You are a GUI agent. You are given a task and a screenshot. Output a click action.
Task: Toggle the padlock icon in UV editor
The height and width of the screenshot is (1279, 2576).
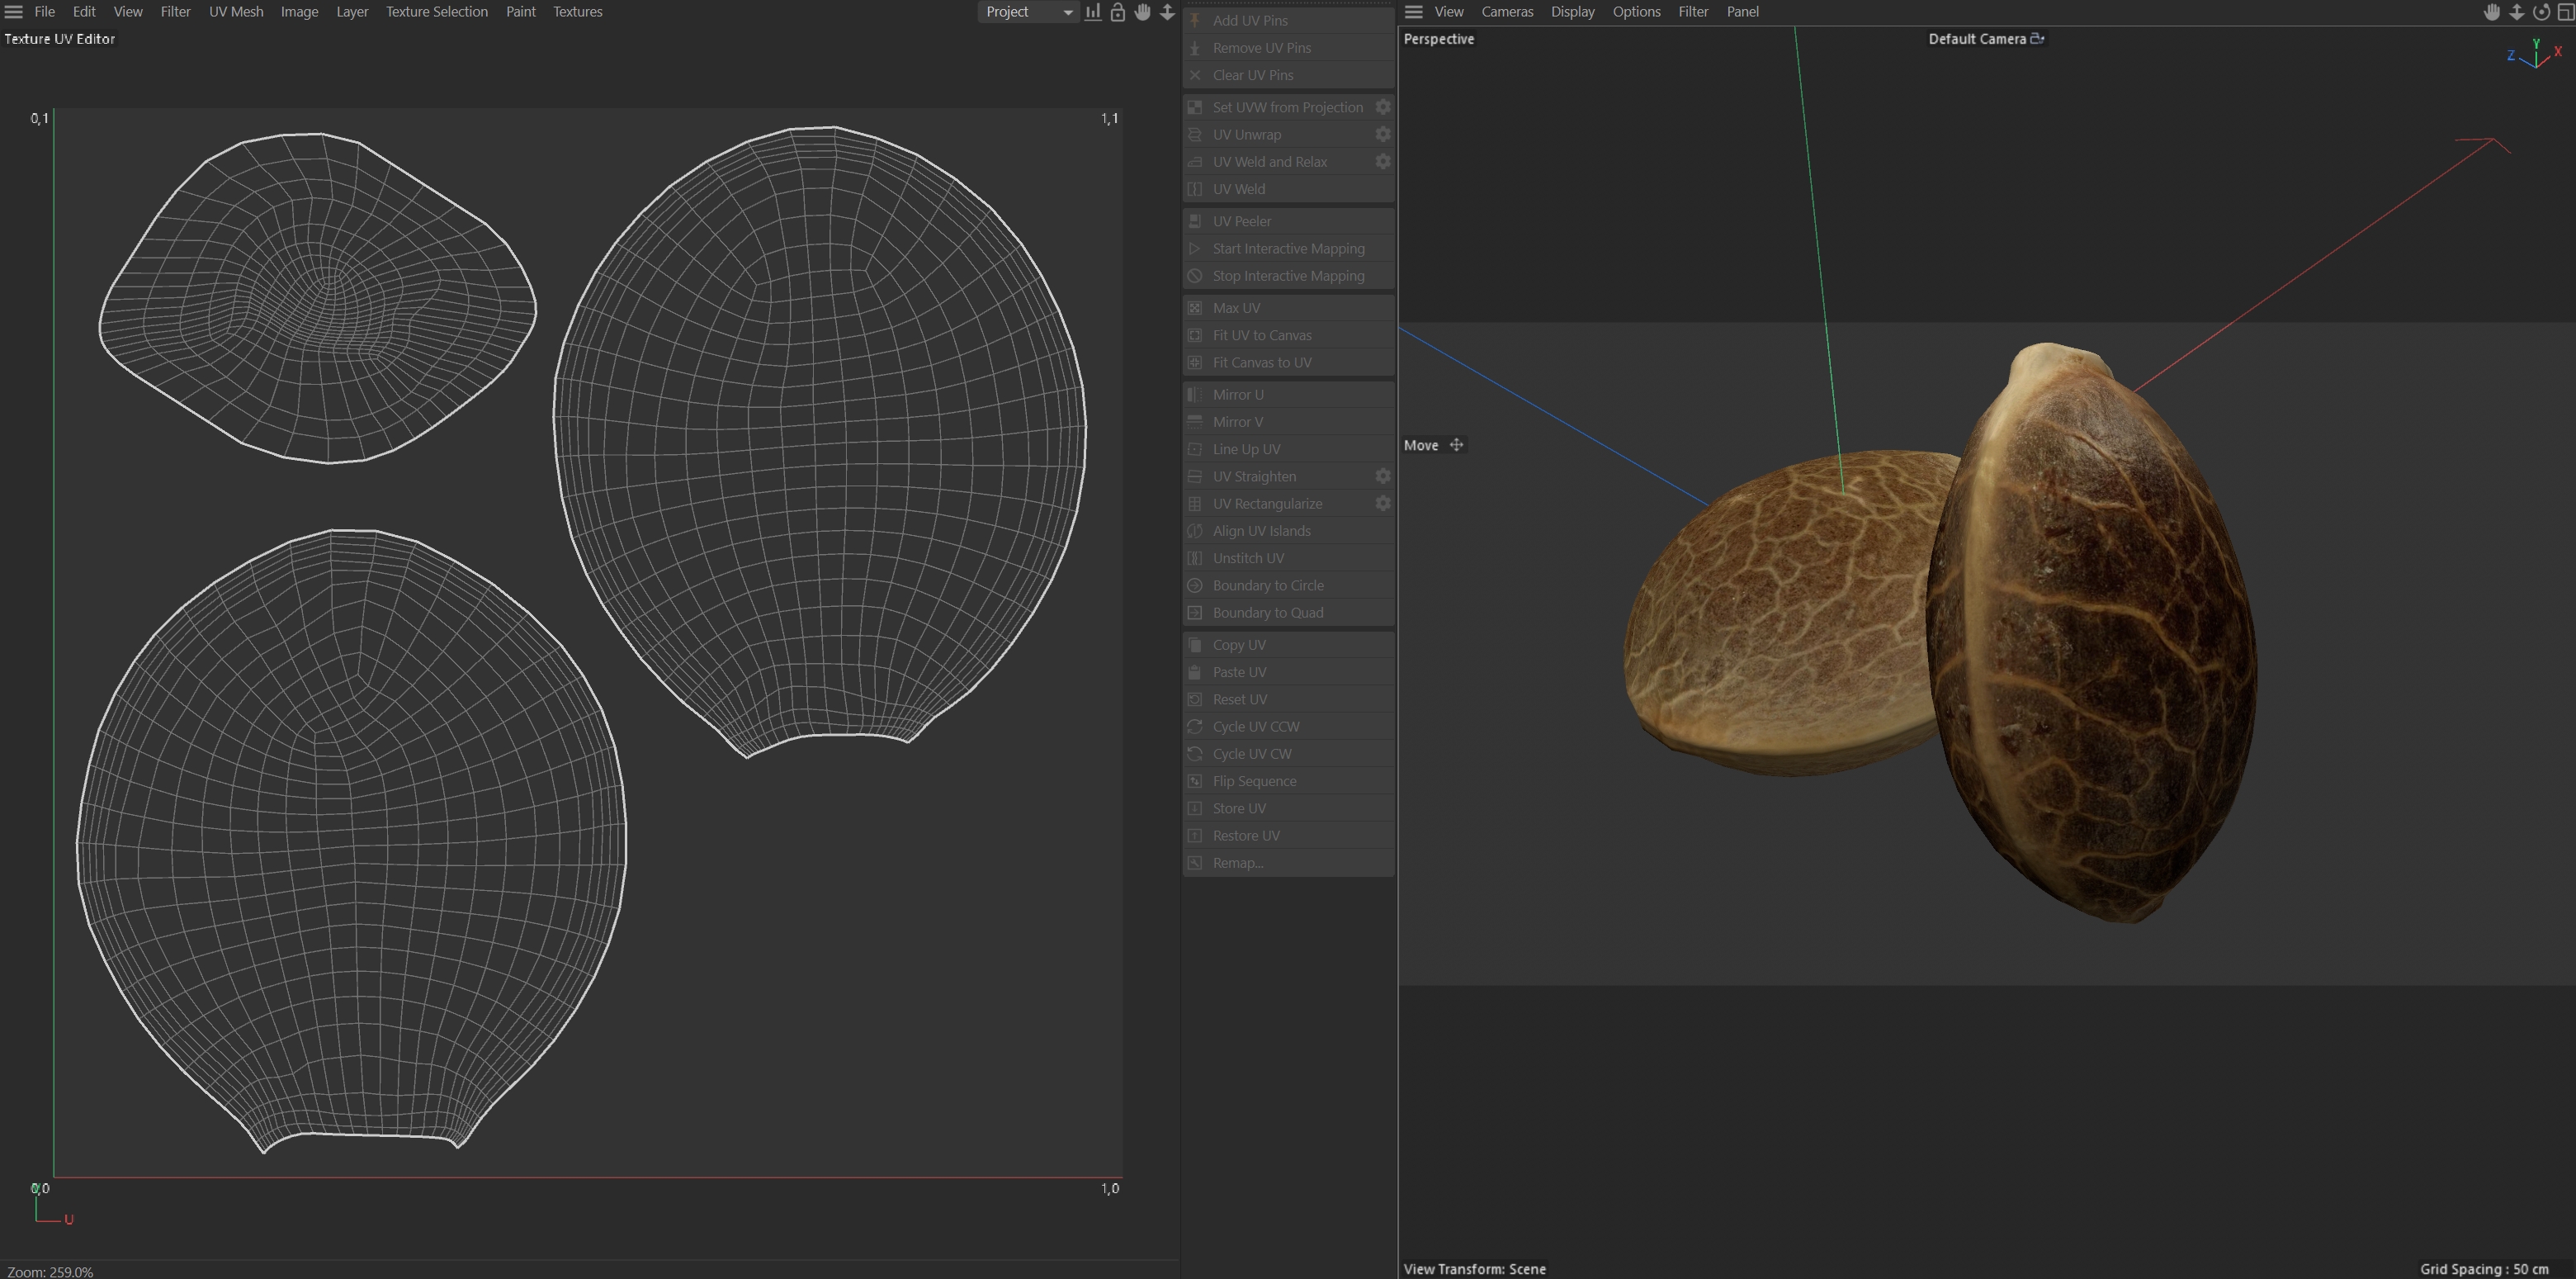(x=1118, y=12)
